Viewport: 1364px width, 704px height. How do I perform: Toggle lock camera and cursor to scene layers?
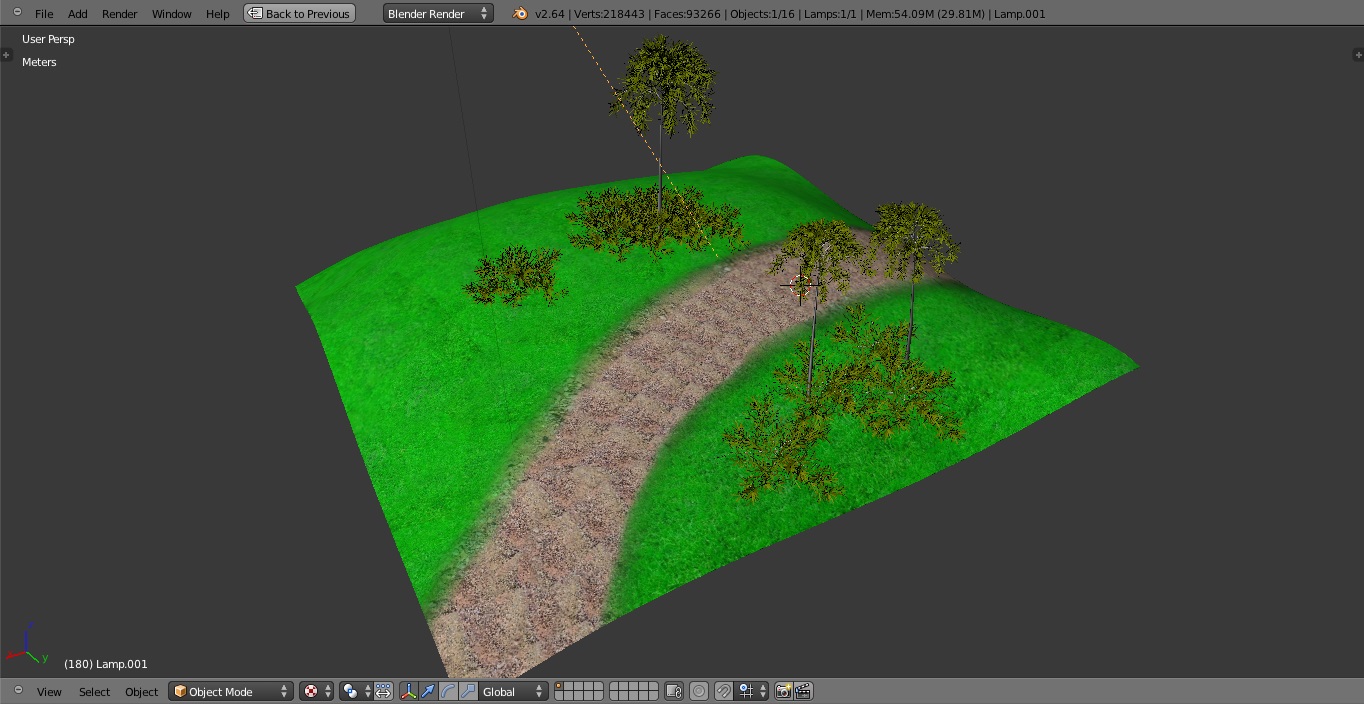click(x=674, y=691)
